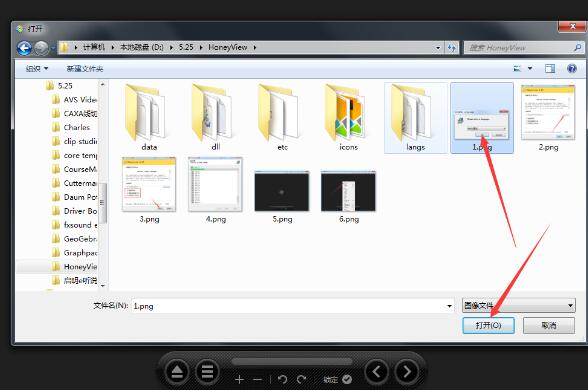588x390 pixels.
Task: Click 计算机 in the address path
Action: [x=94, y=47]
